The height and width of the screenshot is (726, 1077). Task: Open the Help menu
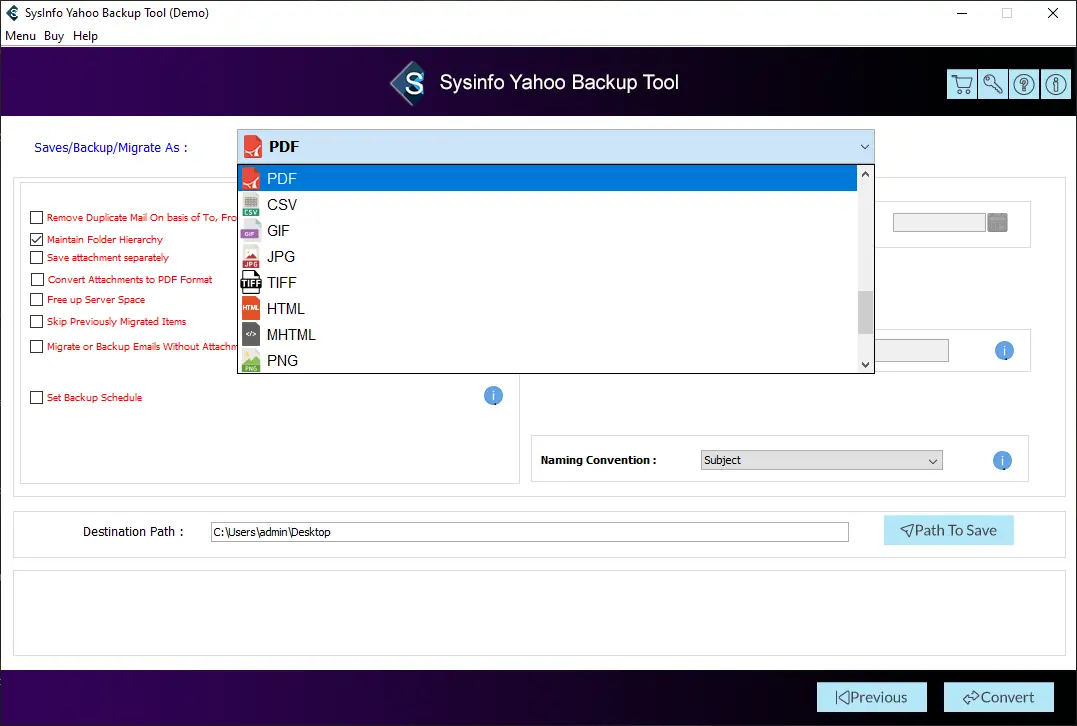point(86,36)
